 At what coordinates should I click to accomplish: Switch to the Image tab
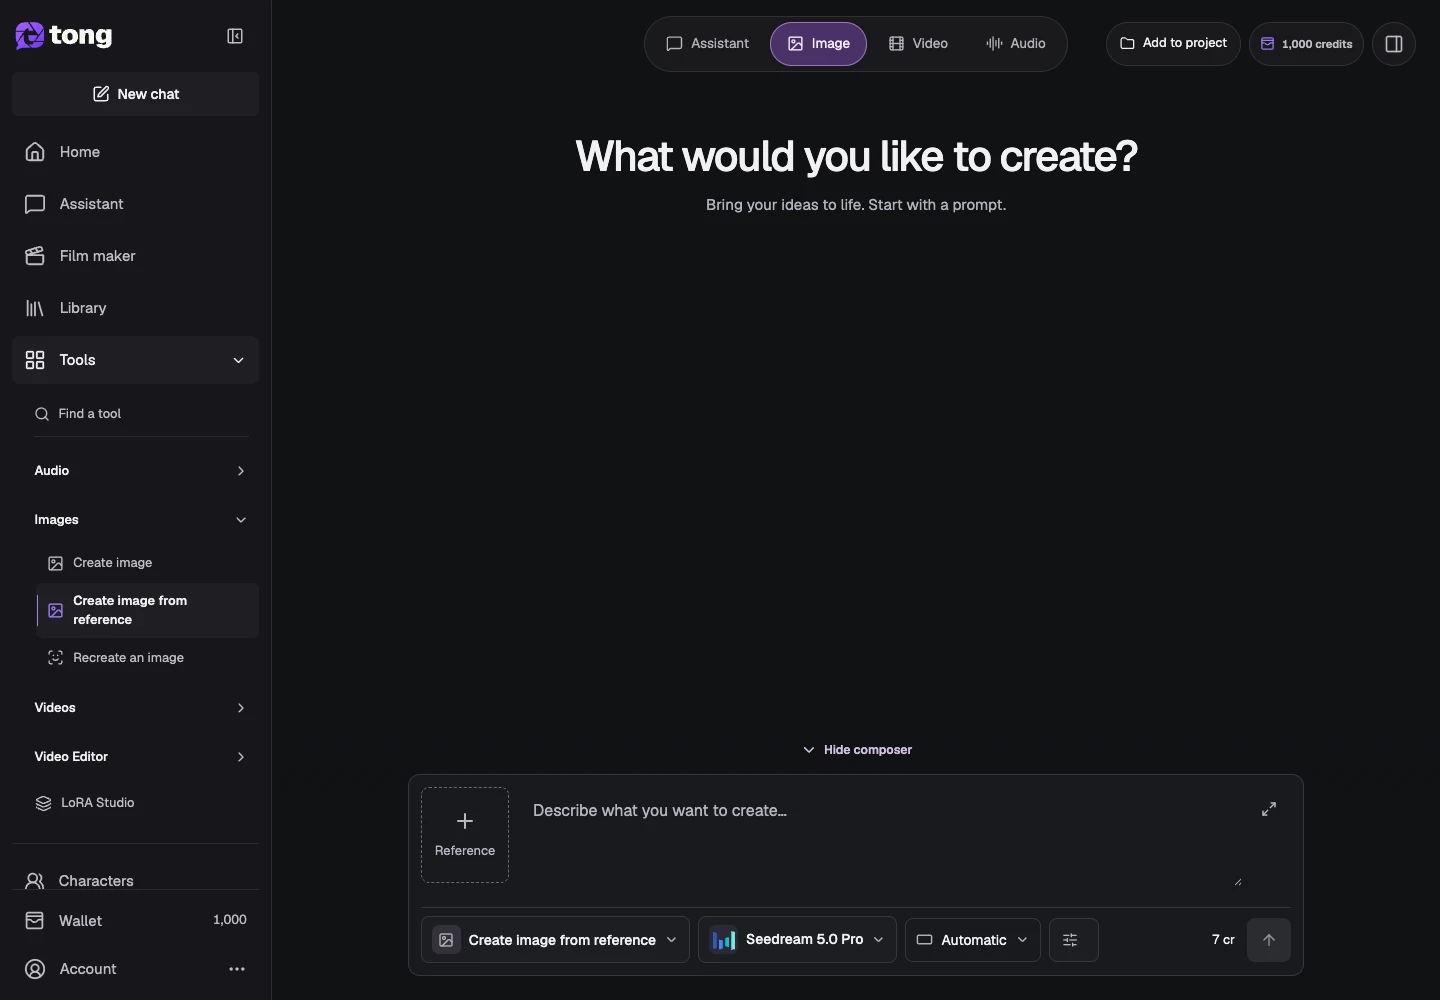pyautogui.click(x=818, y=44)
